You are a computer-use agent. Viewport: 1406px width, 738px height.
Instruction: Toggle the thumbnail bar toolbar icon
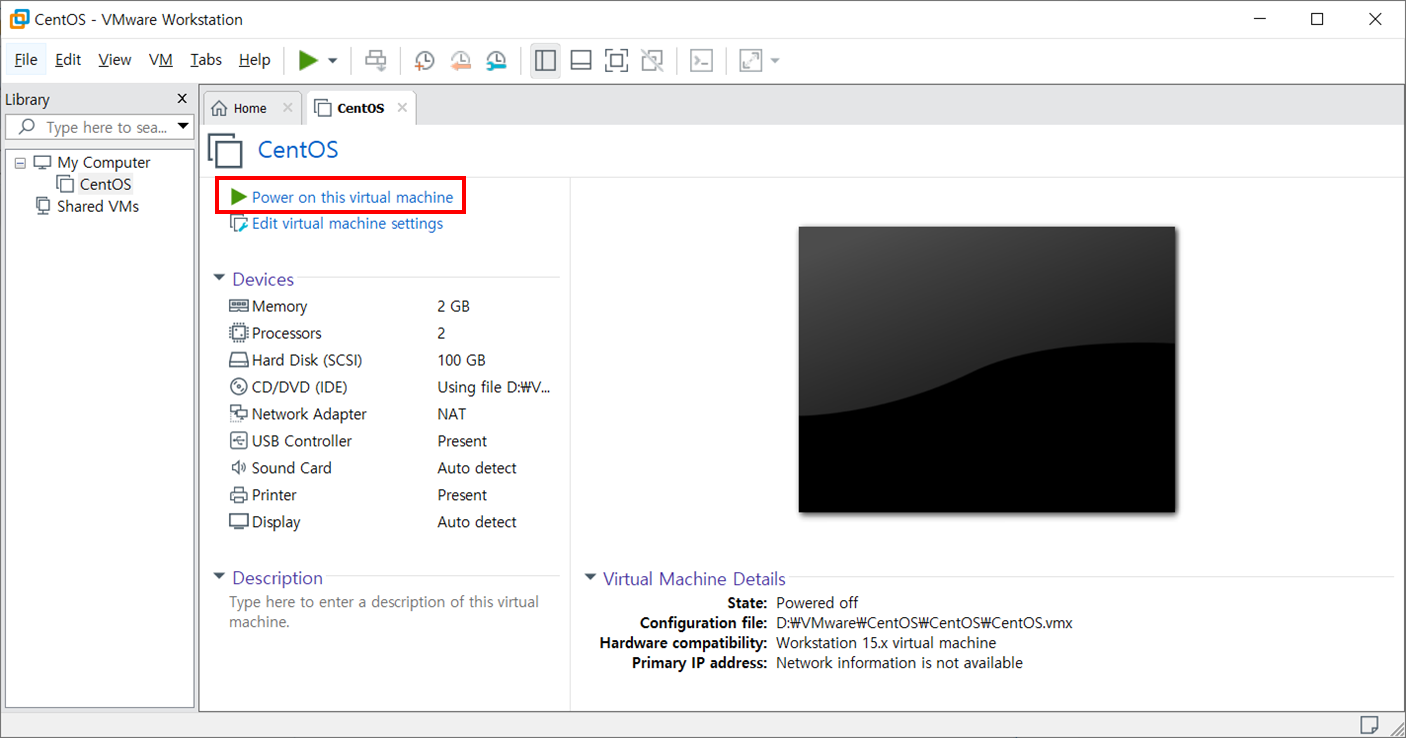(581, 61)
